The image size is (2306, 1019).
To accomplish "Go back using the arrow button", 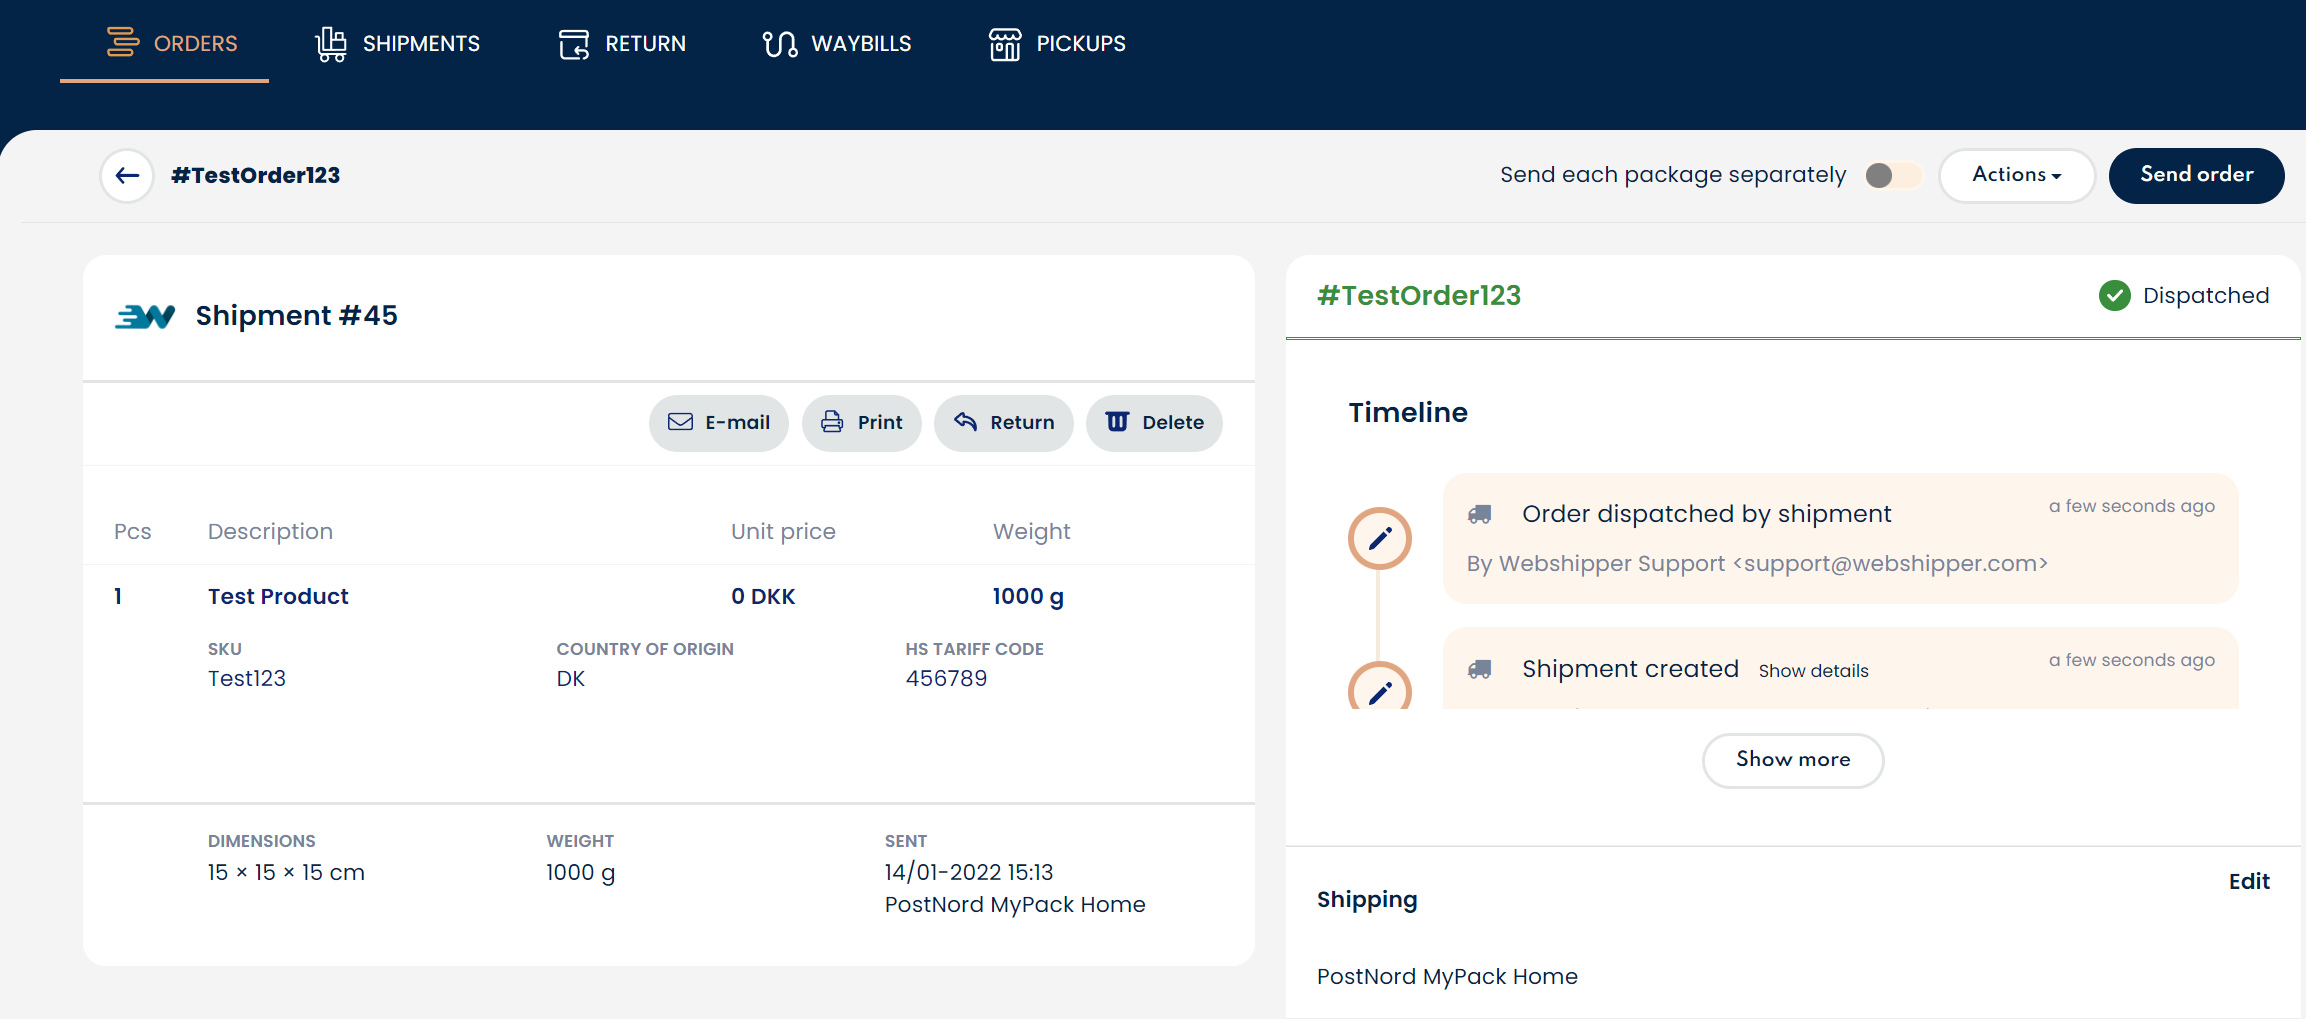I will click(127, 176).
